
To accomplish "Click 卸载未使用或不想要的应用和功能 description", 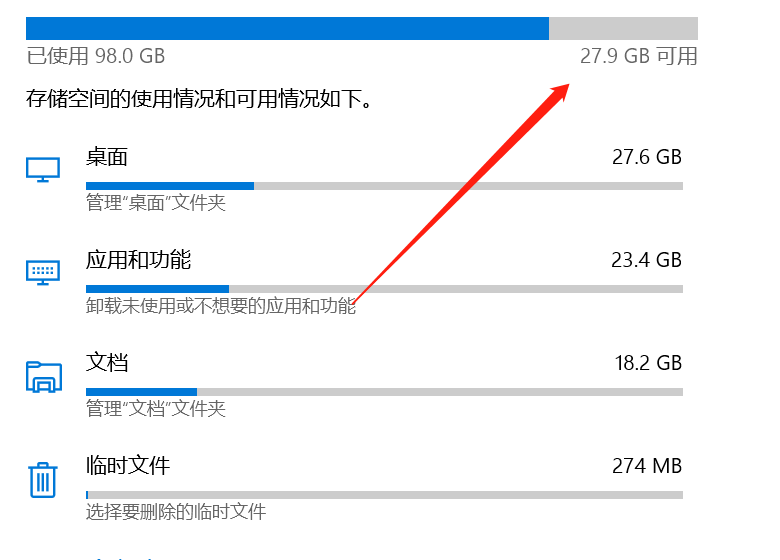I will coord(221,306).
